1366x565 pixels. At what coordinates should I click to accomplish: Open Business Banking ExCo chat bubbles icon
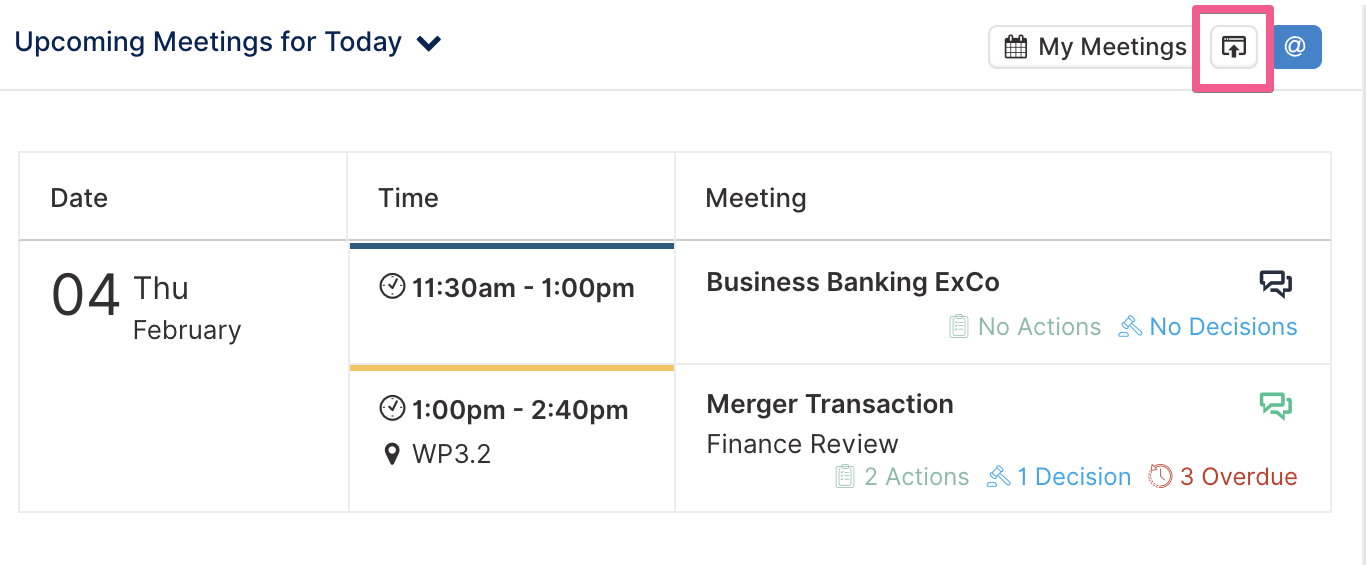[x=1276, y=284]
